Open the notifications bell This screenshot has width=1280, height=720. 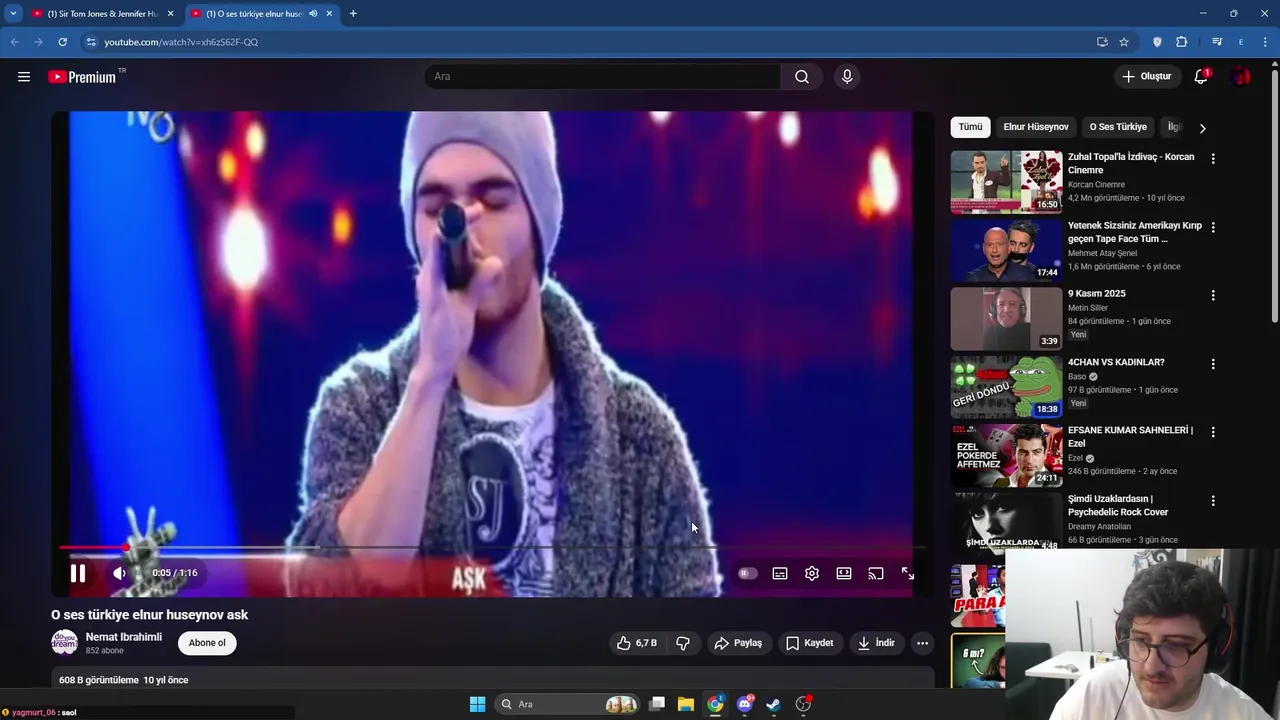pos(1201,77)
